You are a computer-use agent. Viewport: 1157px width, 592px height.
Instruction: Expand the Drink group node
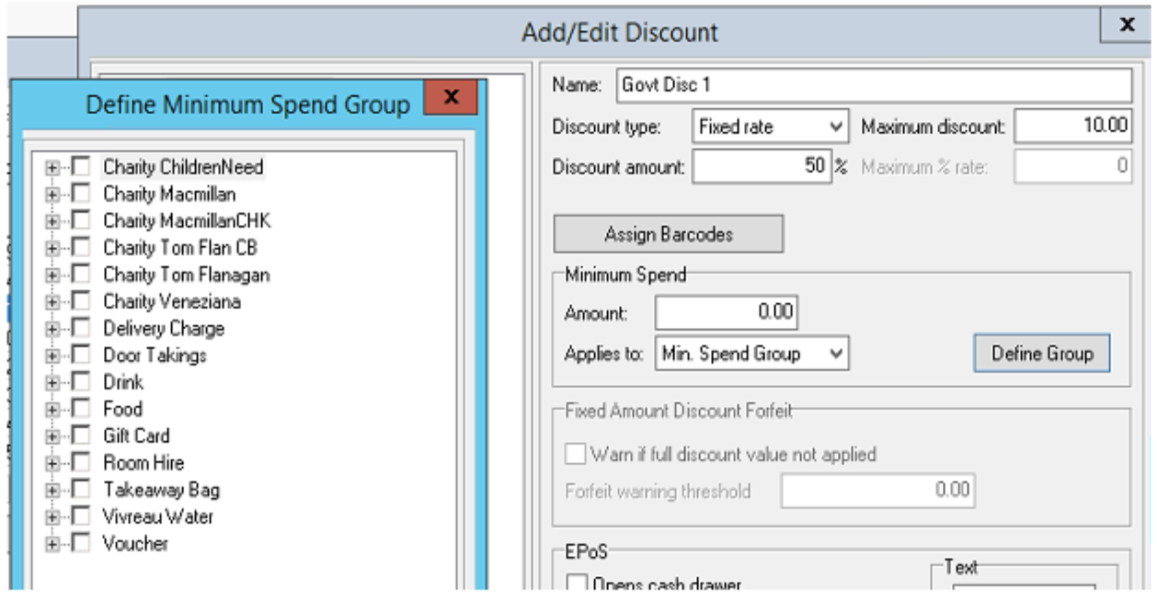[x=52, y=383]
